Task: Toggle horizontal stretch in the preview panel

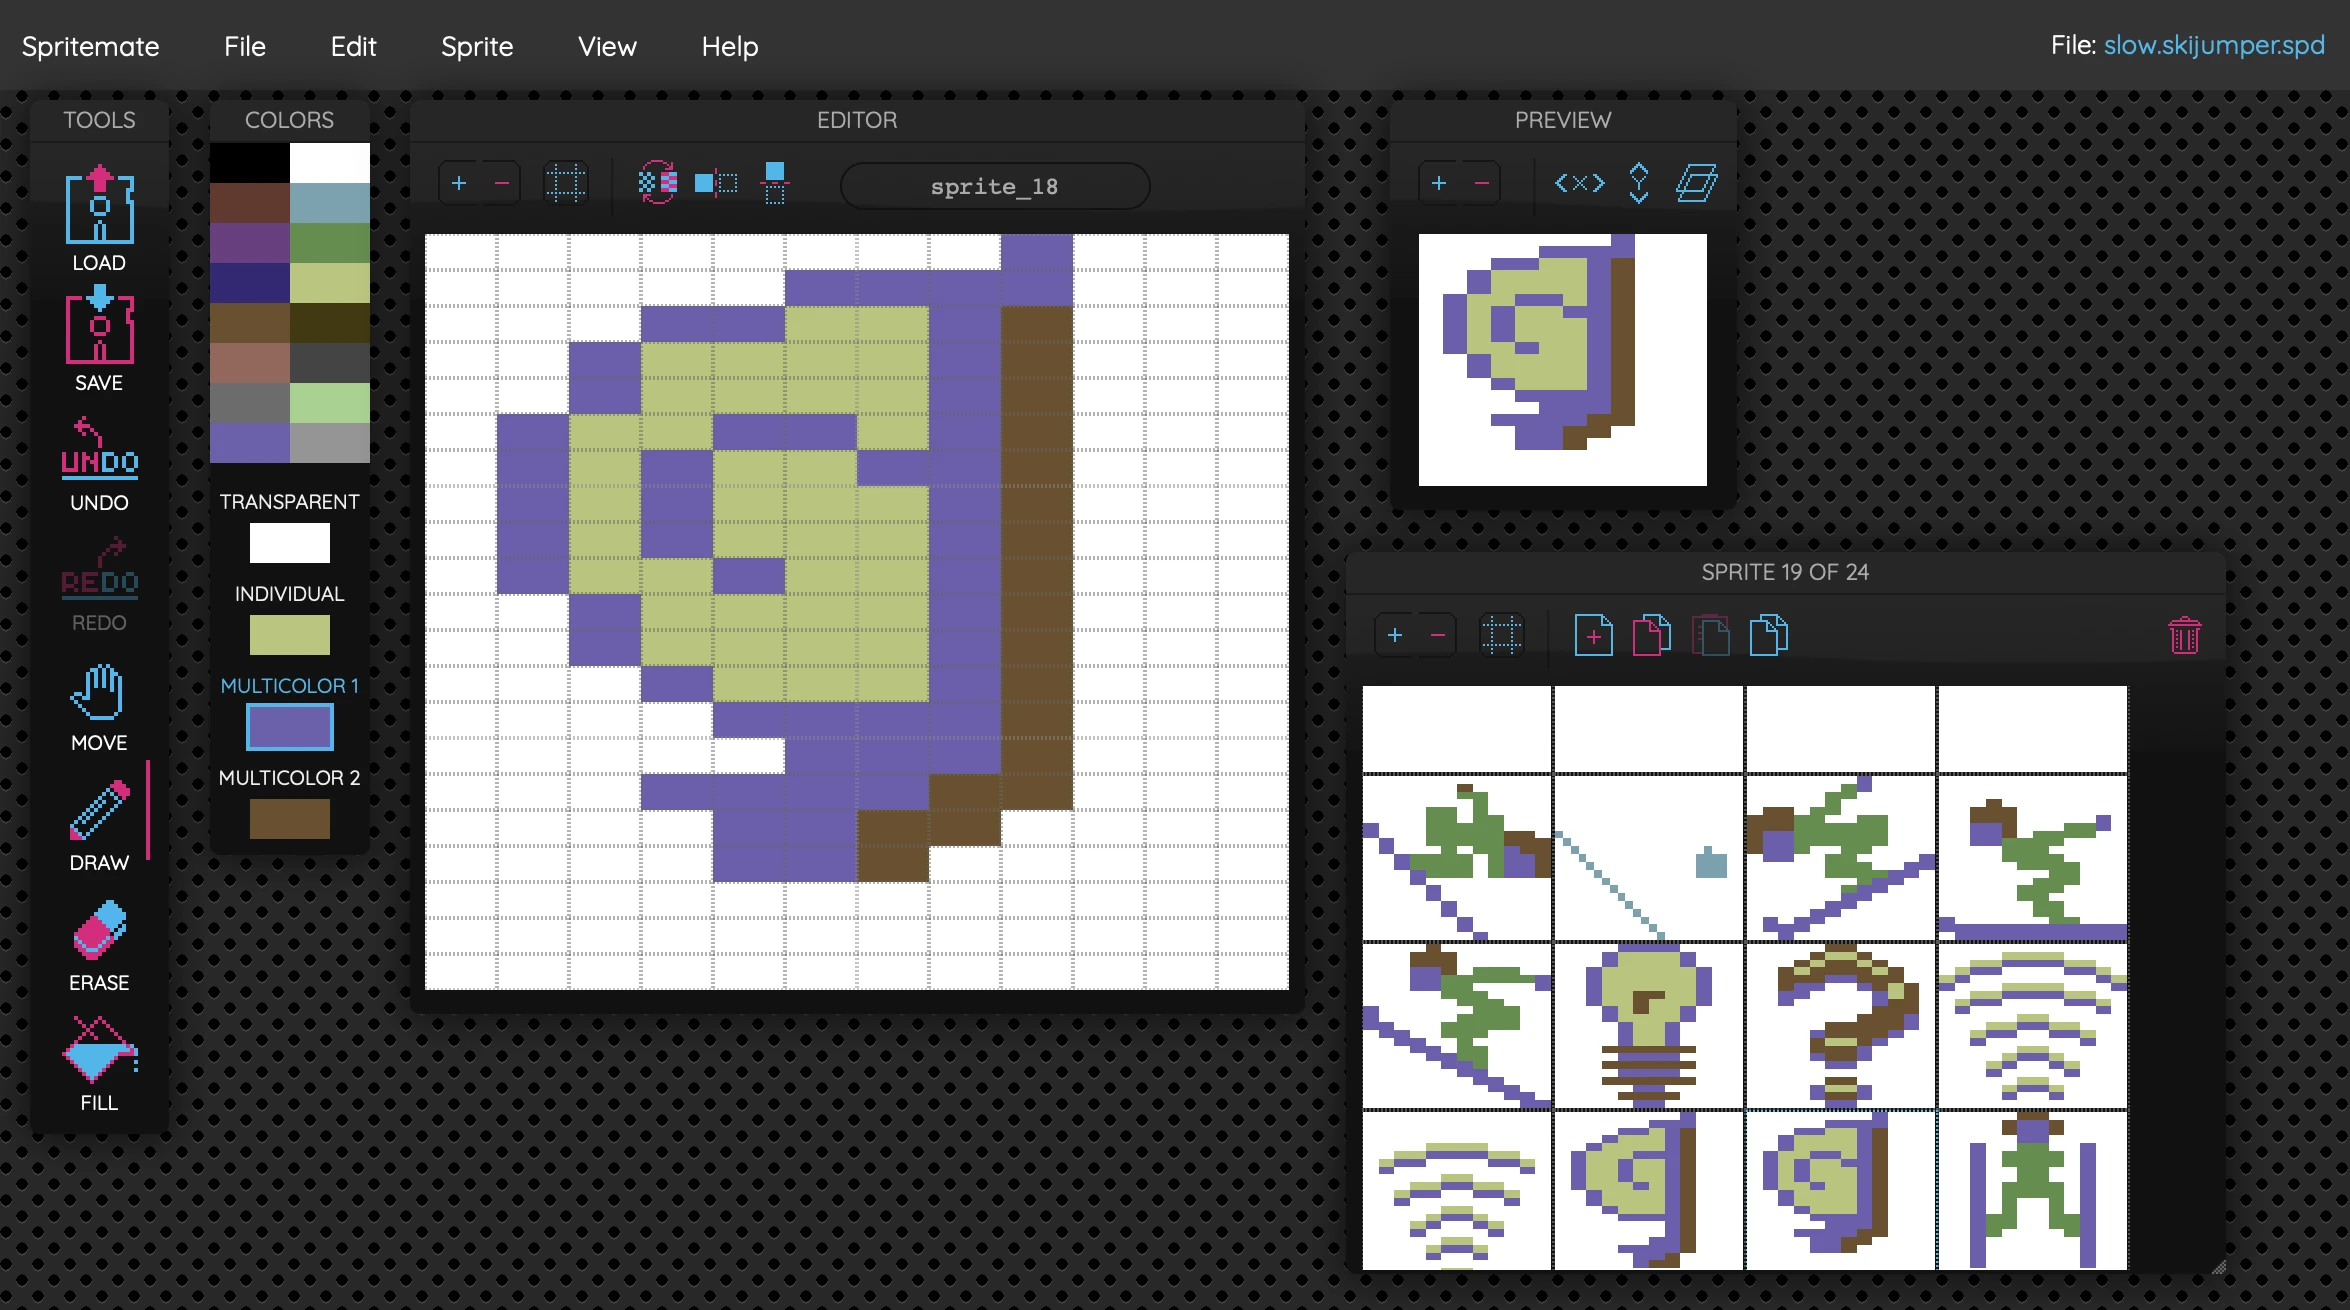Action: (1578, 182)
